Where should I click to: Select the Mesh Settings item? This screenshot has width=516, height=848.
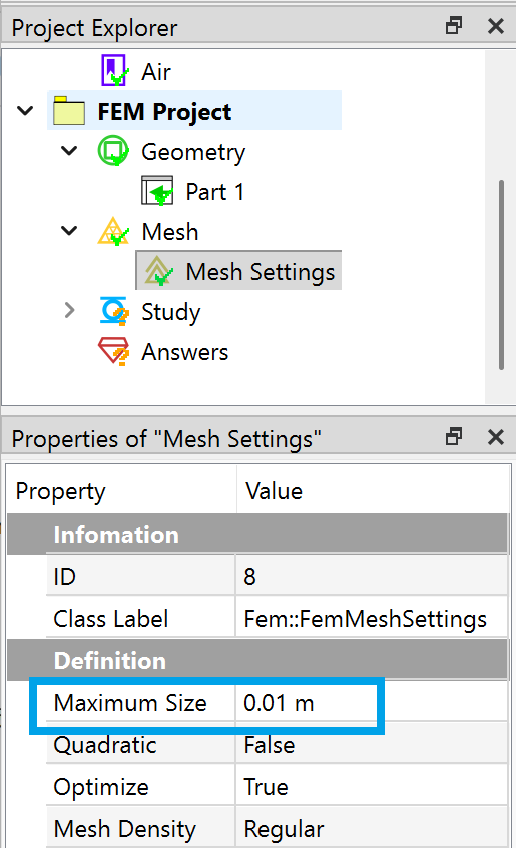(239, 271)
